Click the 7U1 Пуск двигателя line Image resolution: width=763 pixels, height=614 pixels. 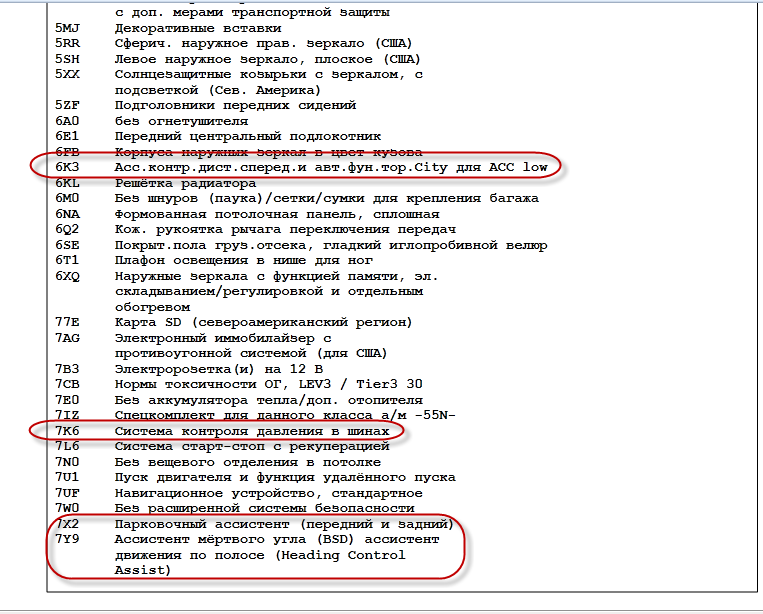coord(255,477)
